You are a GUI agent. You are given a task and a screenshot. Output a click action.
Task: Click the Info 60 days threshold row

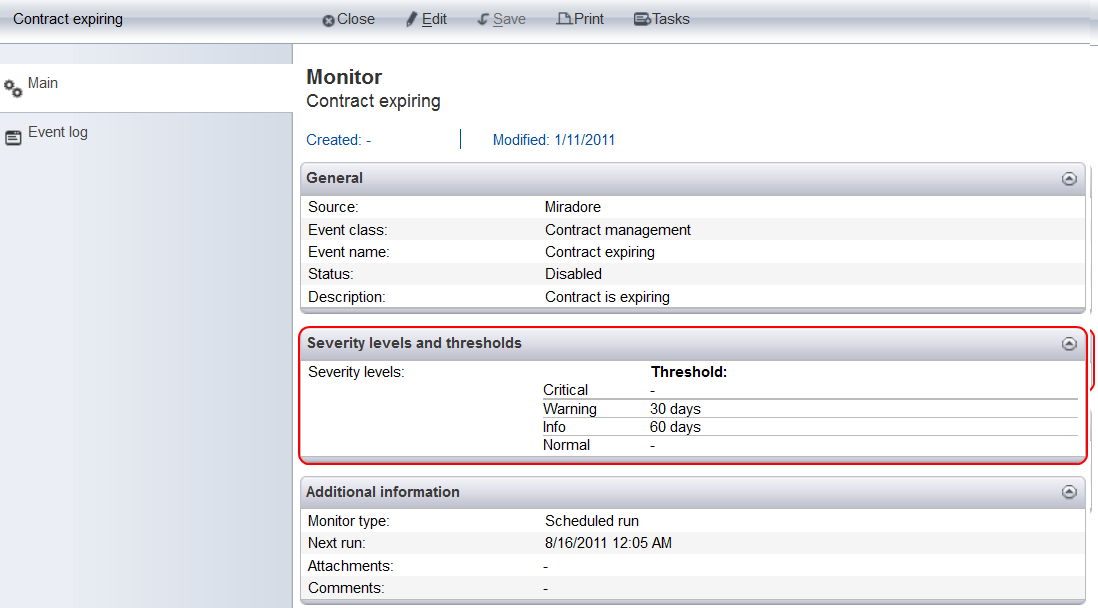(675, 427)
